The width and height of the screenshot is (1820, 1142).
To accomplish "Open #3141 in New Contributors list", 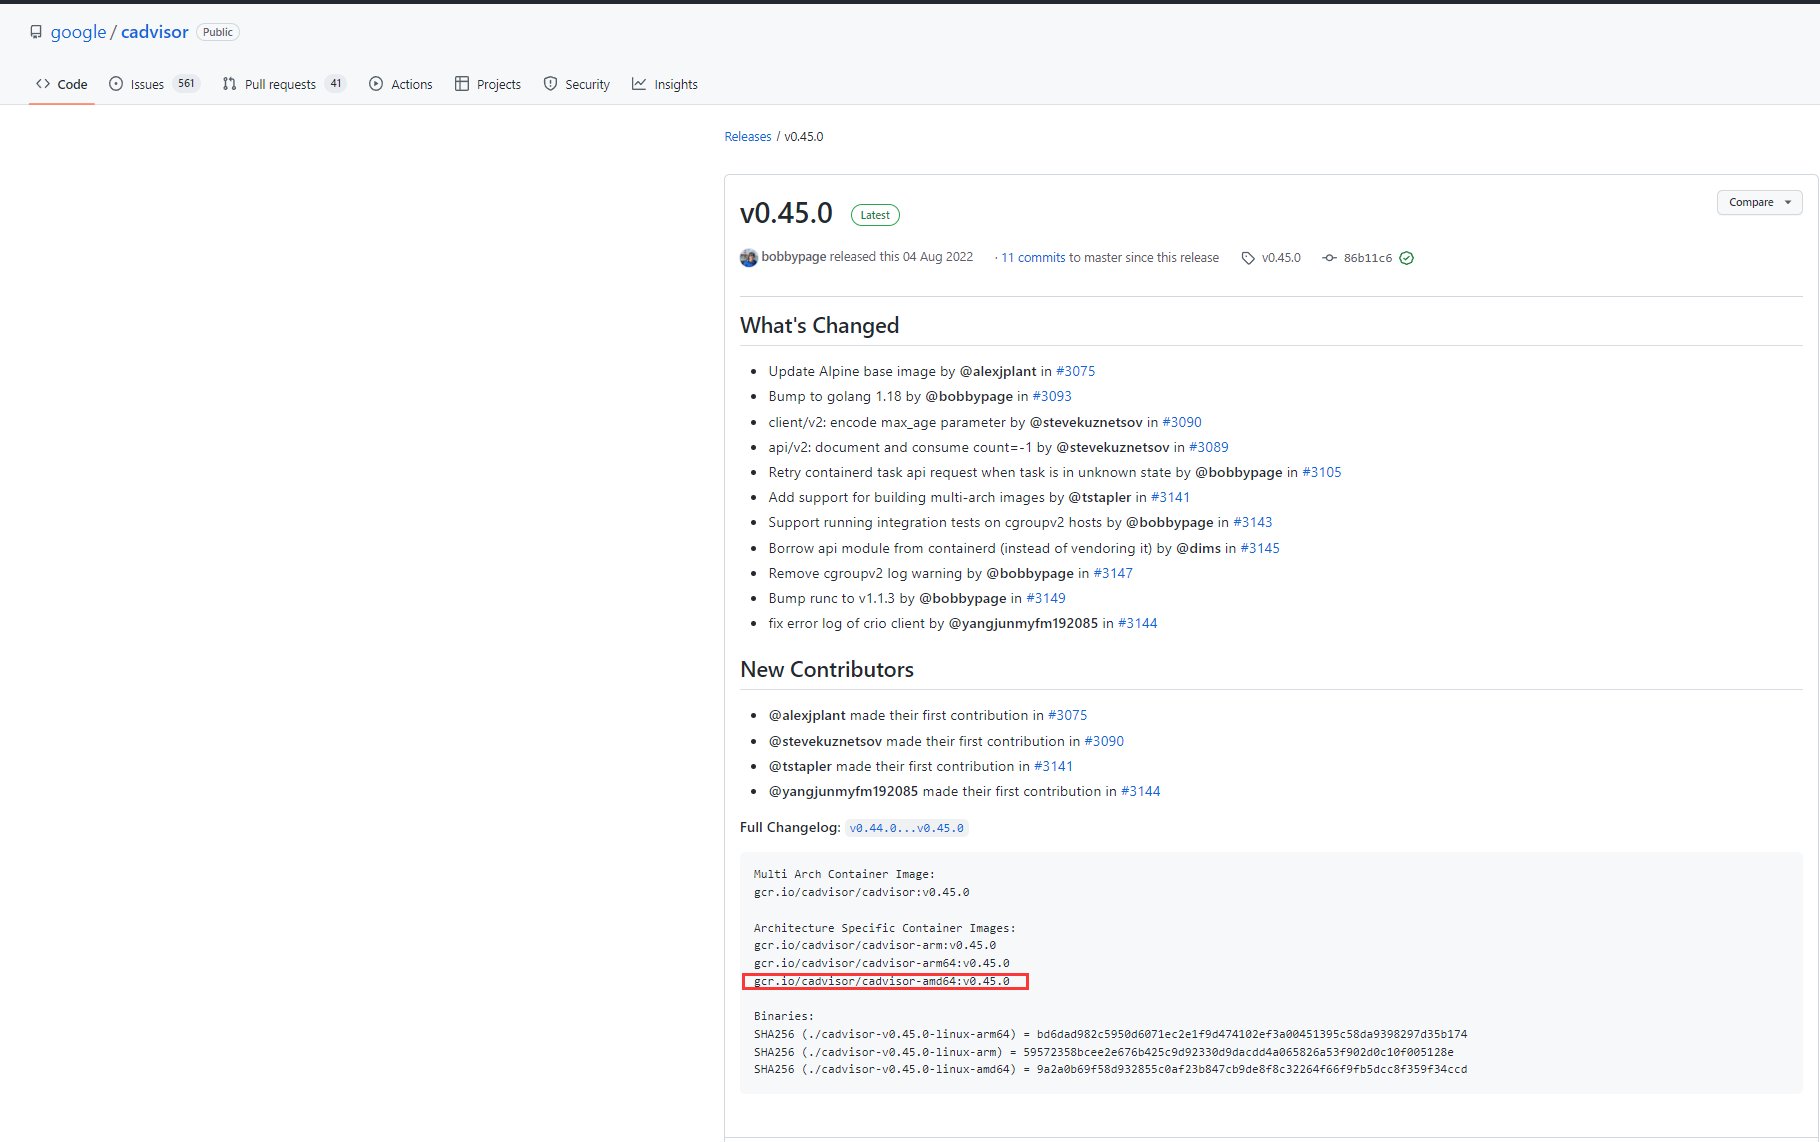I will point(1053,766).
